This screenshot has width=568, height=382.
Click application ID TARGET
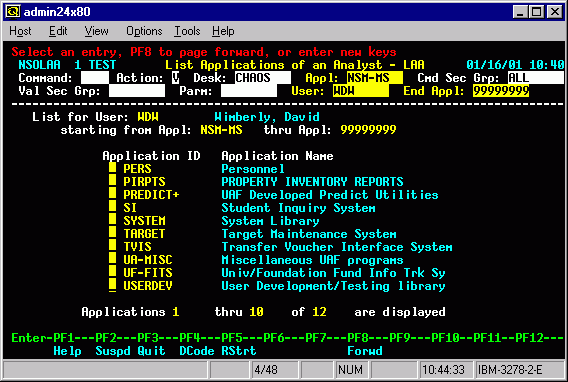pos(144,234)
